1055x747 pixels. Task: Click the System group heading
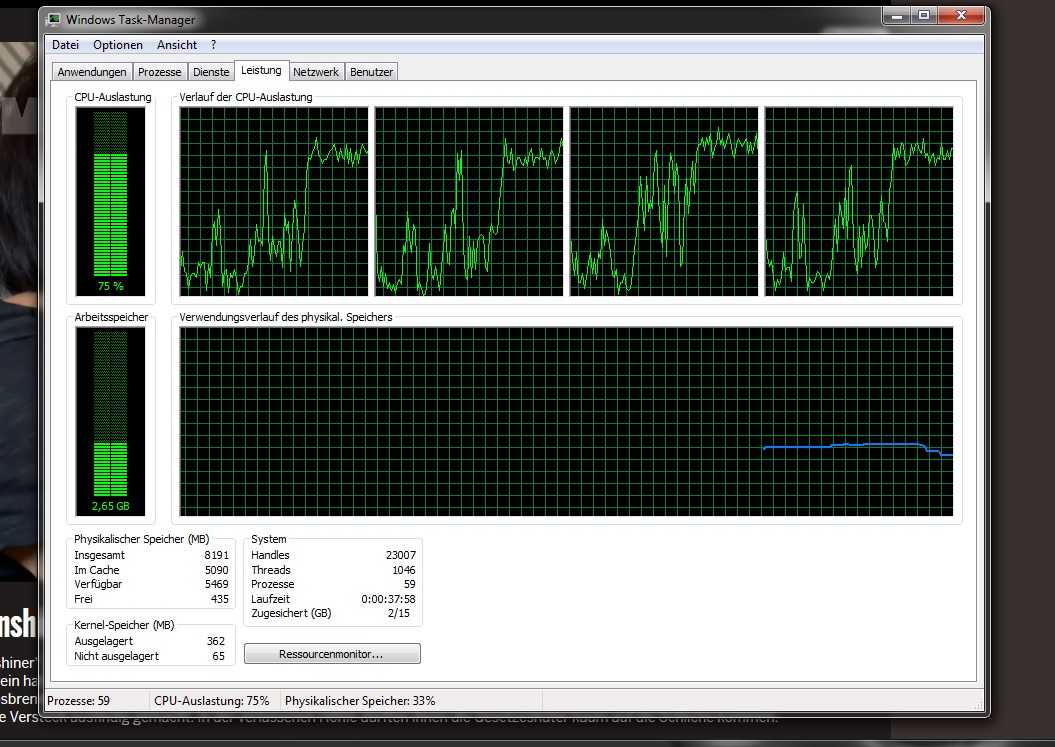click(x=268, y=539)
